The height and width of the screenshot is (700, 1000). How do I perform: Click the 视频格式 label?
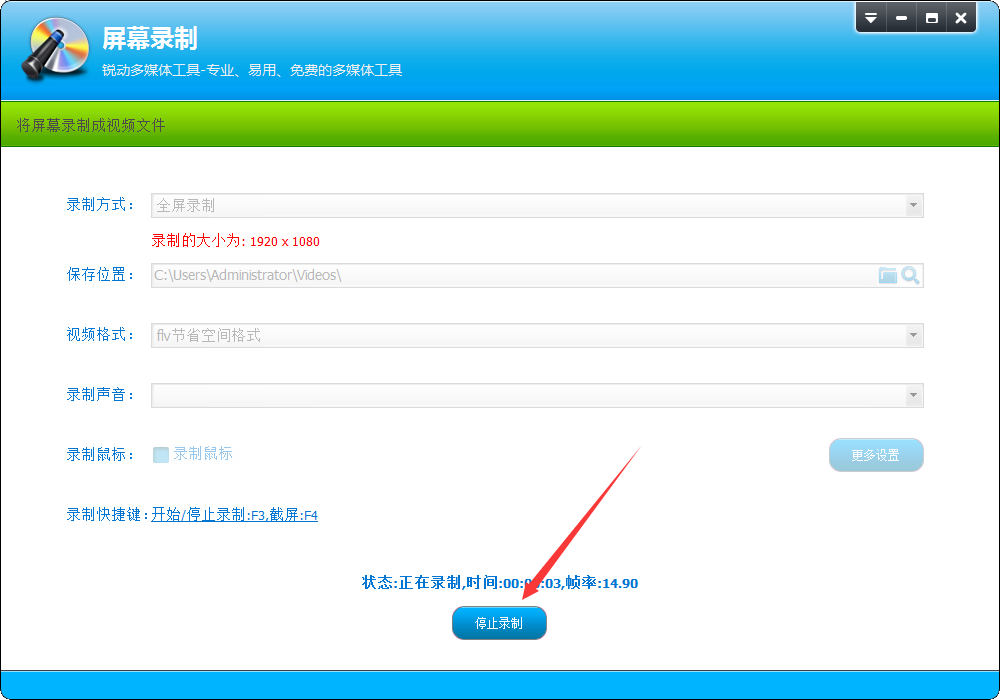click(x=100, y=335)
